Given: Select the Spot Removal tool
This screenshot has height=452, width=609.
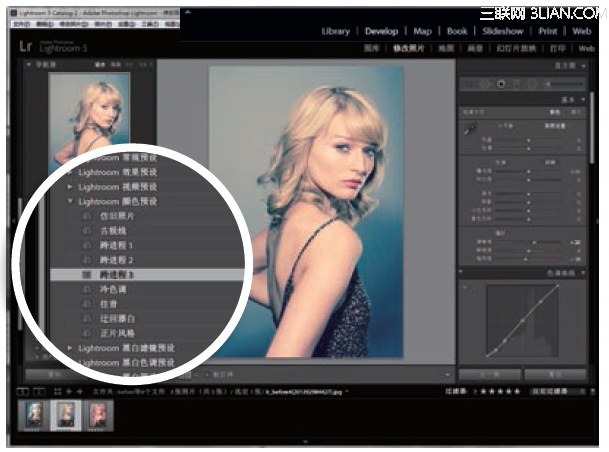Looking at the screenshot, I should click(x=485, y=84).
